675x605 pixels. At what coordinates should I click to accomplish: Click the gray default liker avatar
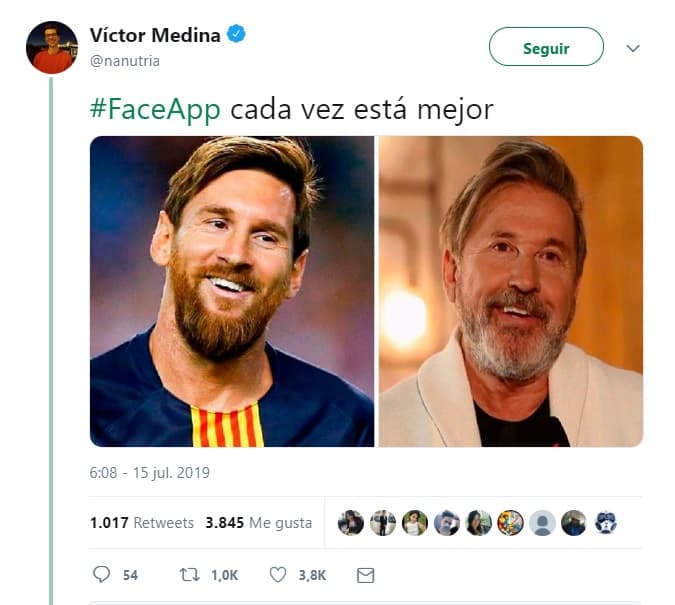tap(542, 523)
